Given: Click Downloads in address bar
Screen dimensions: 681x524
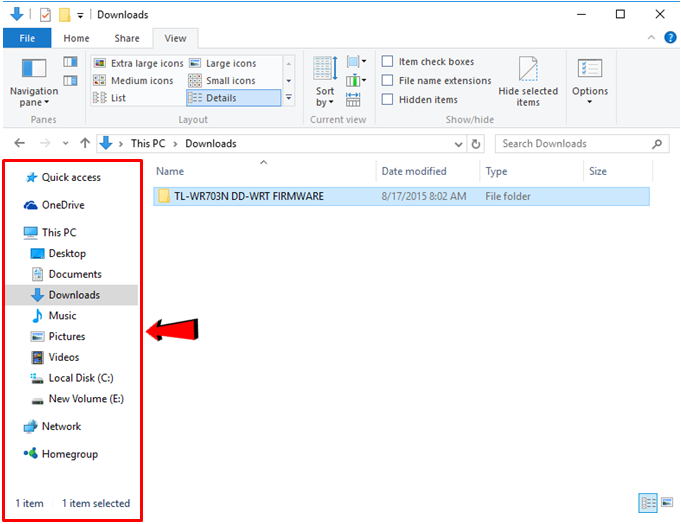Looking at the screenshot, I should [x=211, y=144].
